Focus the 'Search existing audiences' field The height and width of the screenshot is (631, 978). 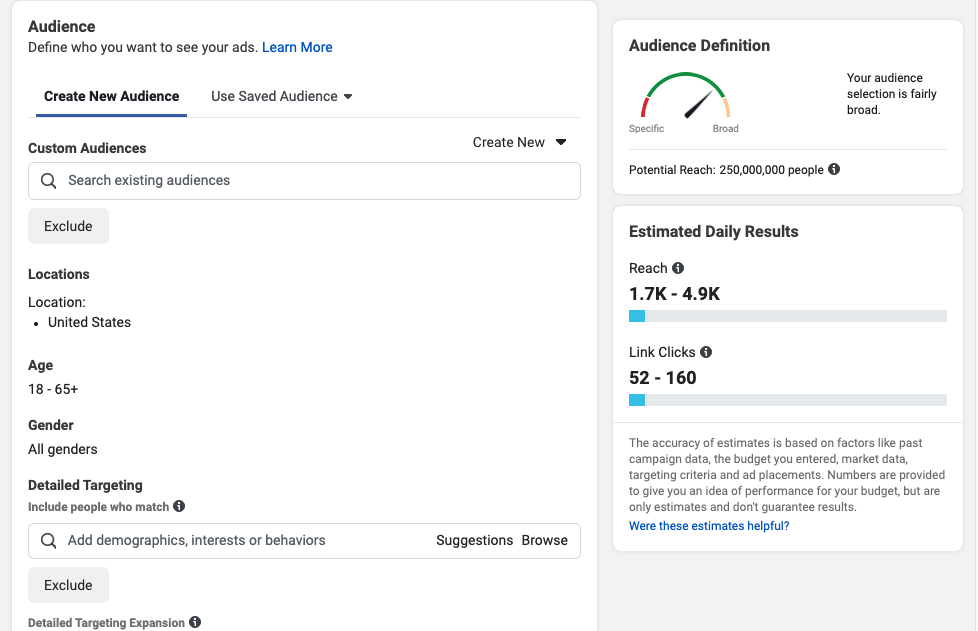click(304, 181)
